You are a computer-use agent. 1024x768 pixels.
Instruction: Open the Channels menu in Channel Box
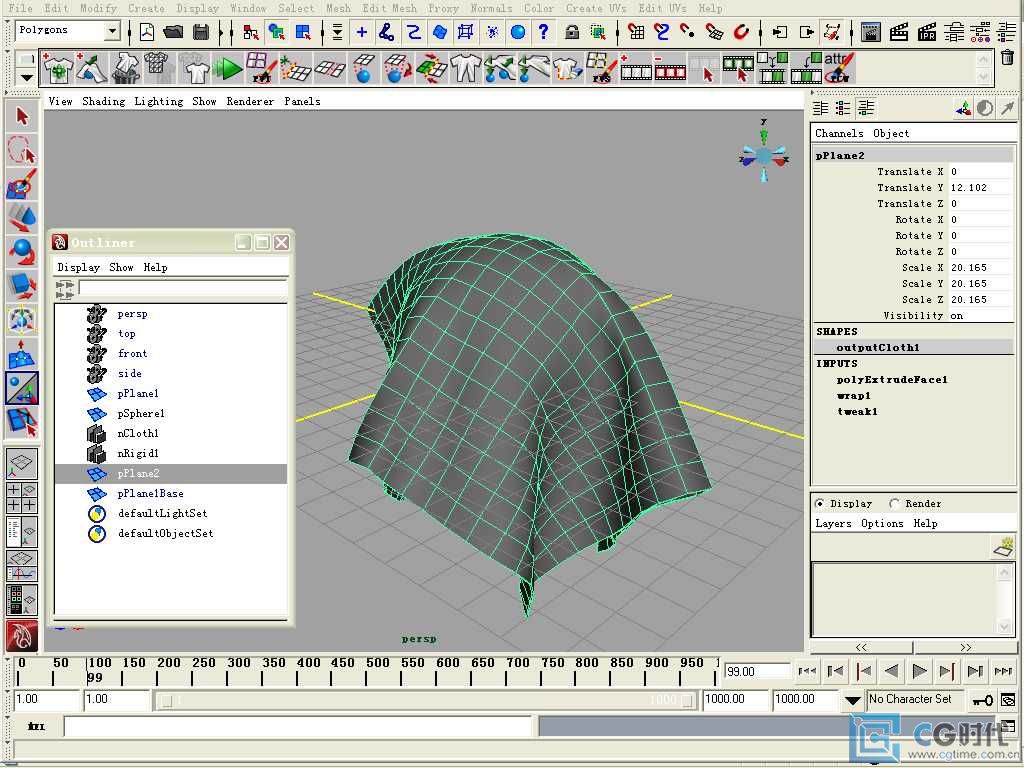click(x=839, y=133)
